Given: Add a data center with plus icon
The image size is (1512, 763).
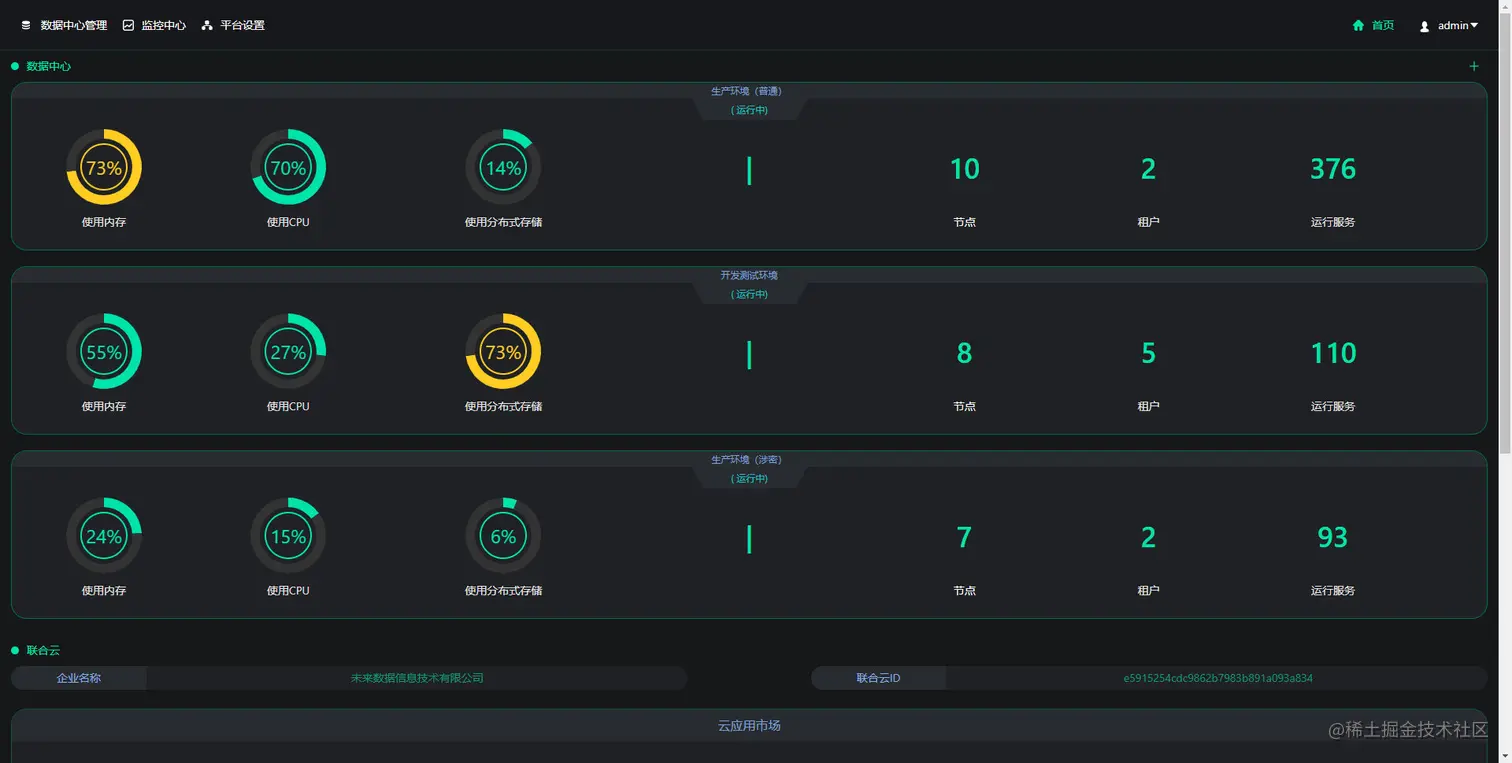Looking at the screenshot, I should pos(1474,66).
